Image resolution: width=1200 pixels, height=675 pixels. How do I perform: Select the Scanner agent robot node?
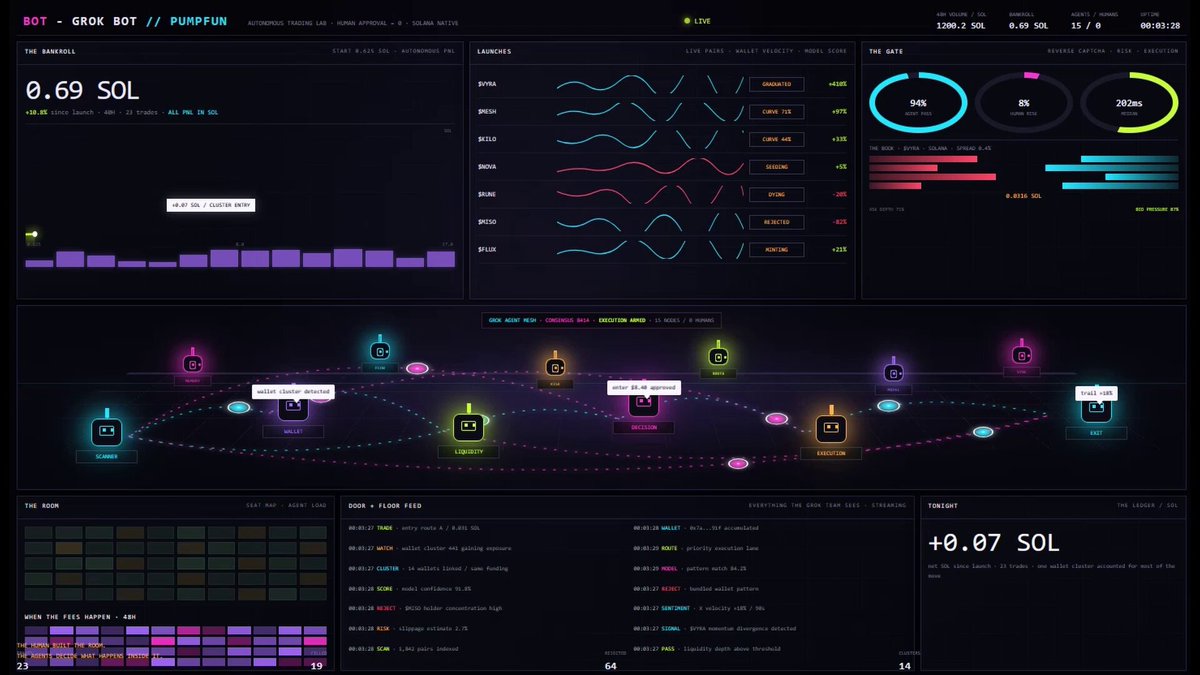tap(107, 431)
